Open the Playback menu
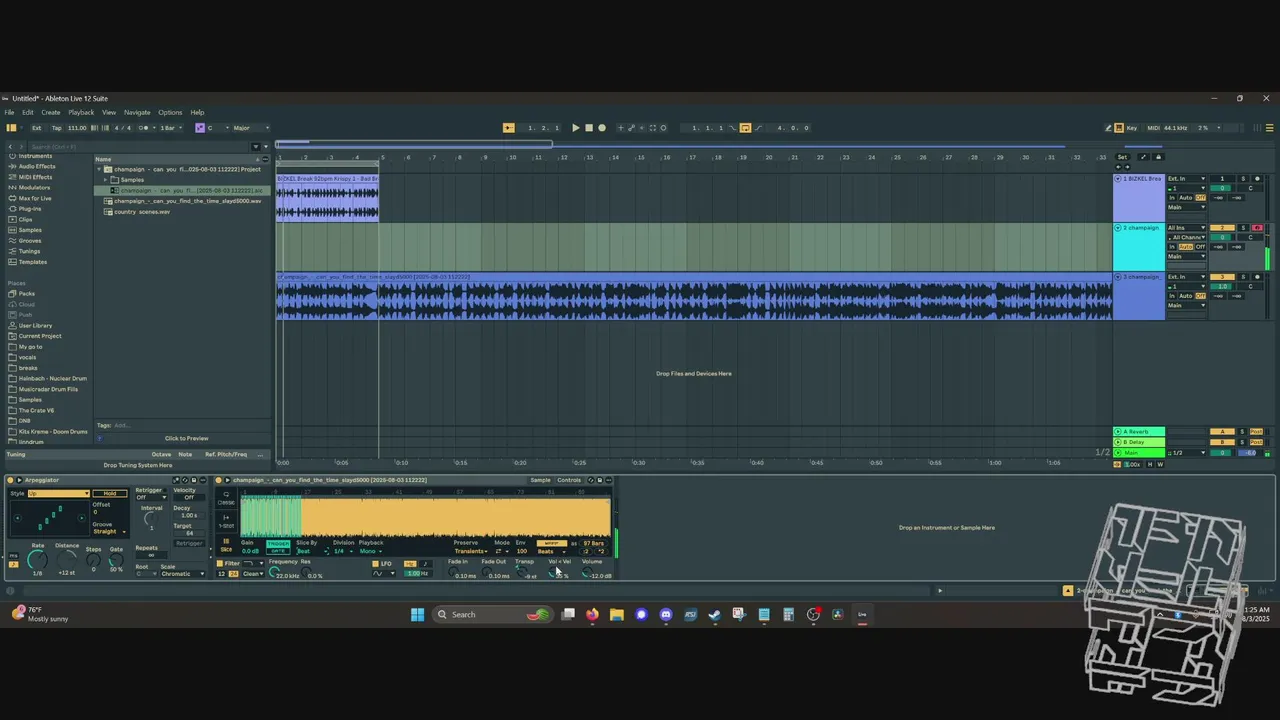The width and height of the screenshot is (1280, 720). (81, 112)
